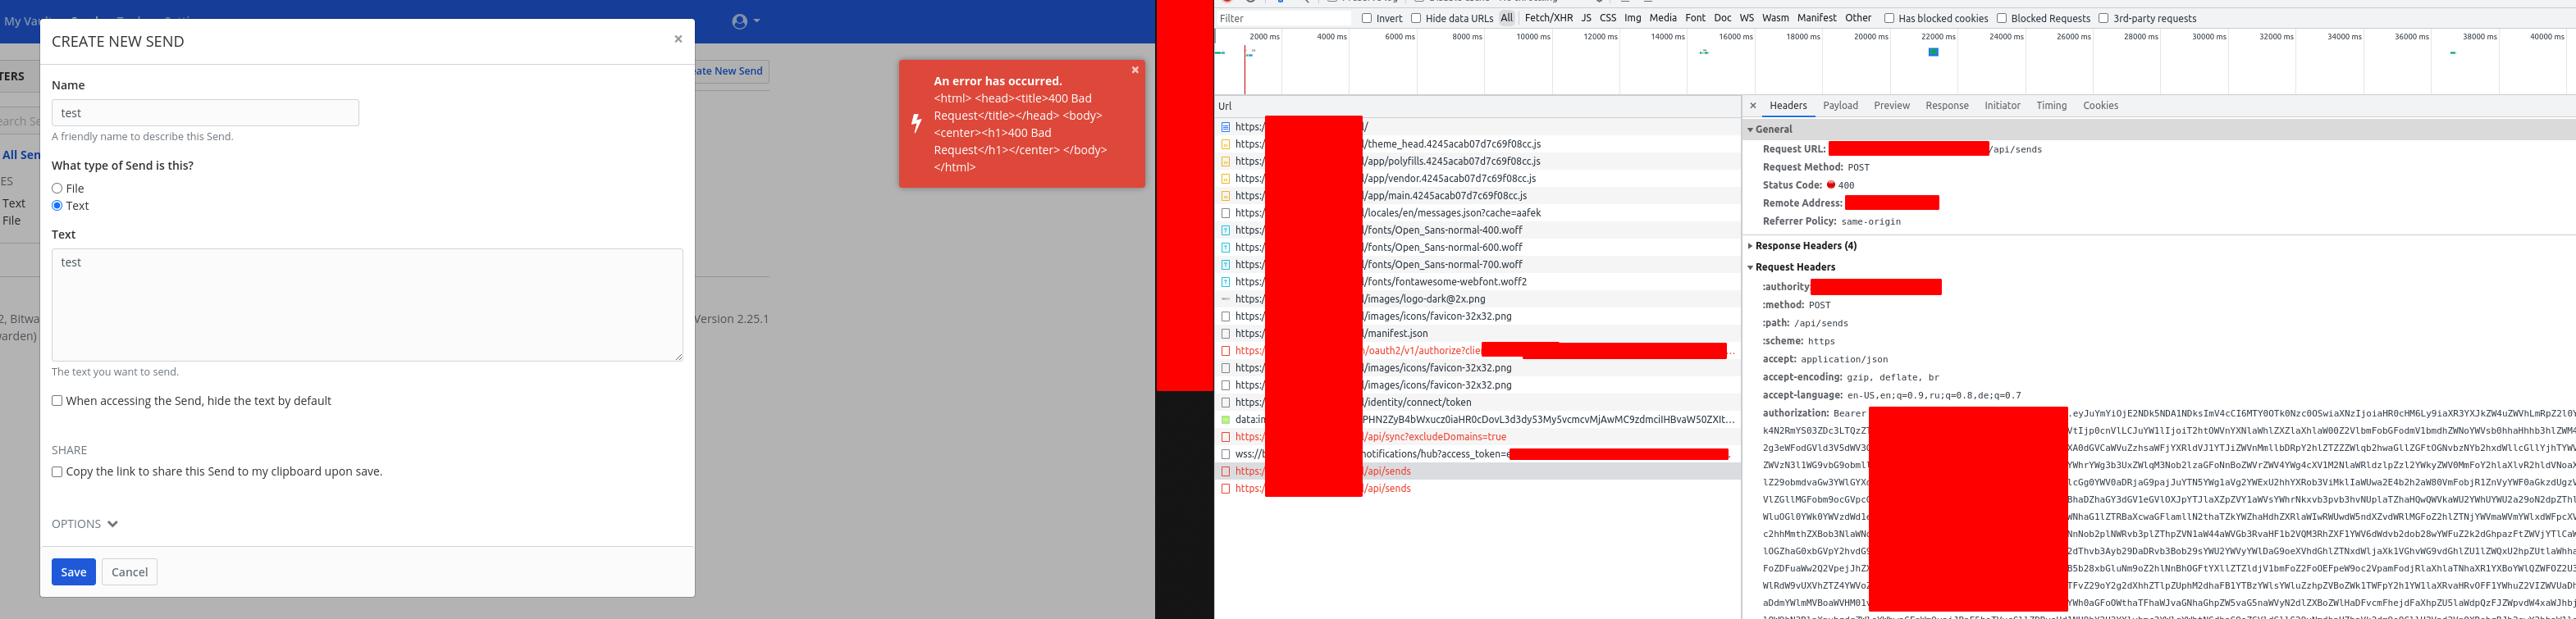Image resolution: width=2576 pixels, height=619 pixels.
Task: Close the request details pane in DevTools
Action: point(1753,105)
